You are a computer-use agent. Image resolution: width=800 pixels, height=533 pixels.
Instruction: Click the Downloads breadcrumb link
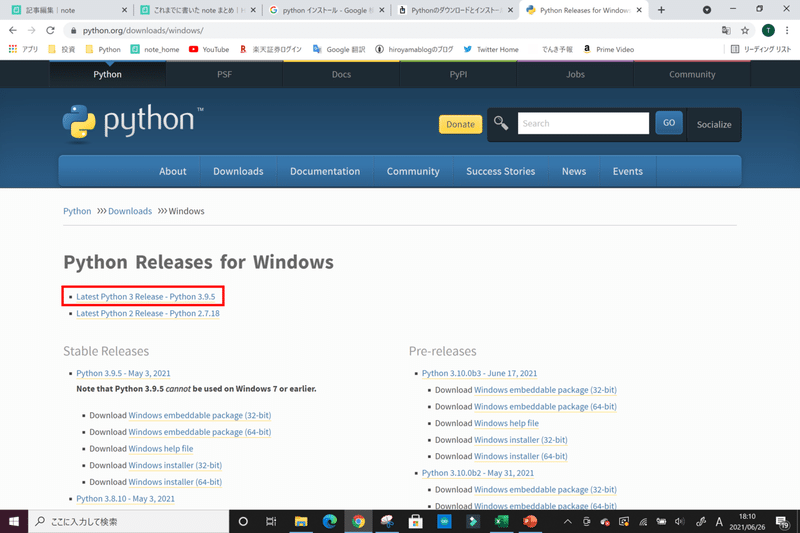(130, 211)
